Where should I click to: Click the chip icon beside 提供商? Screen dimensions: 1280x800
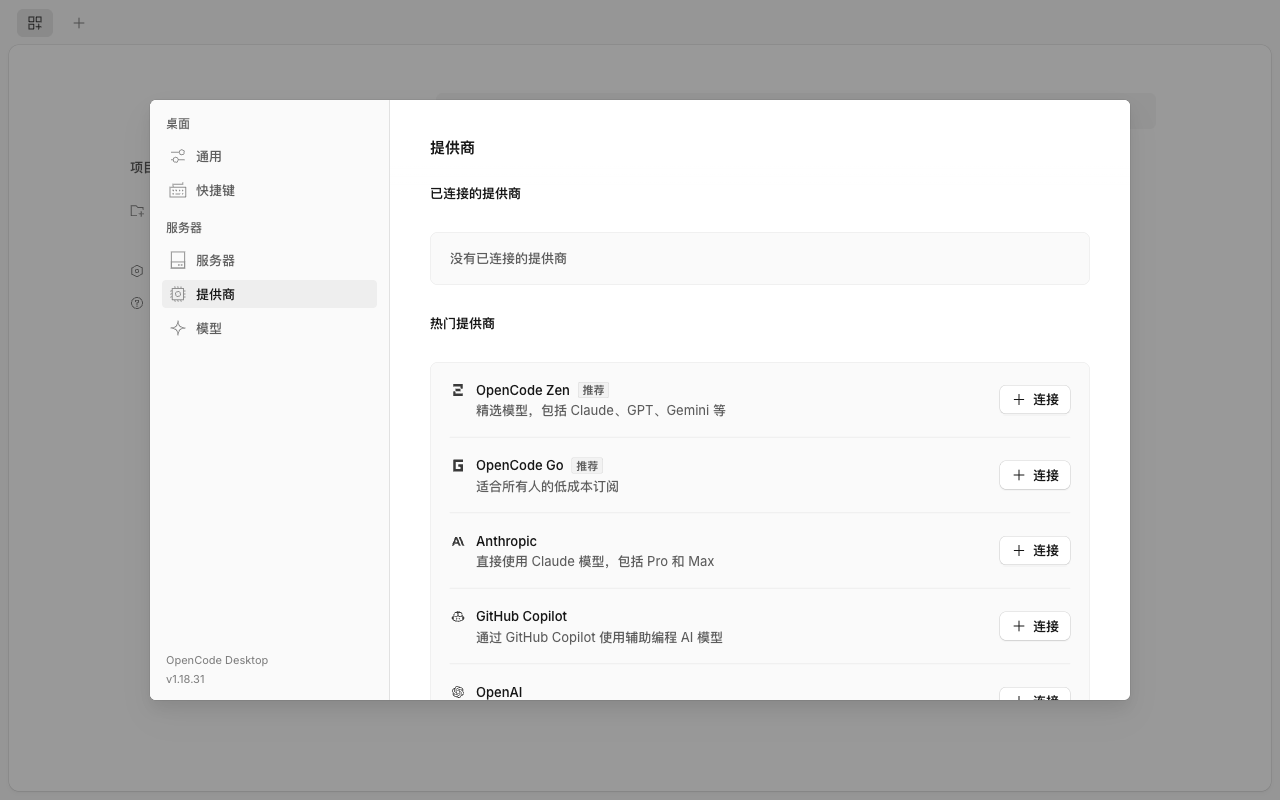(x=178, y=294)
